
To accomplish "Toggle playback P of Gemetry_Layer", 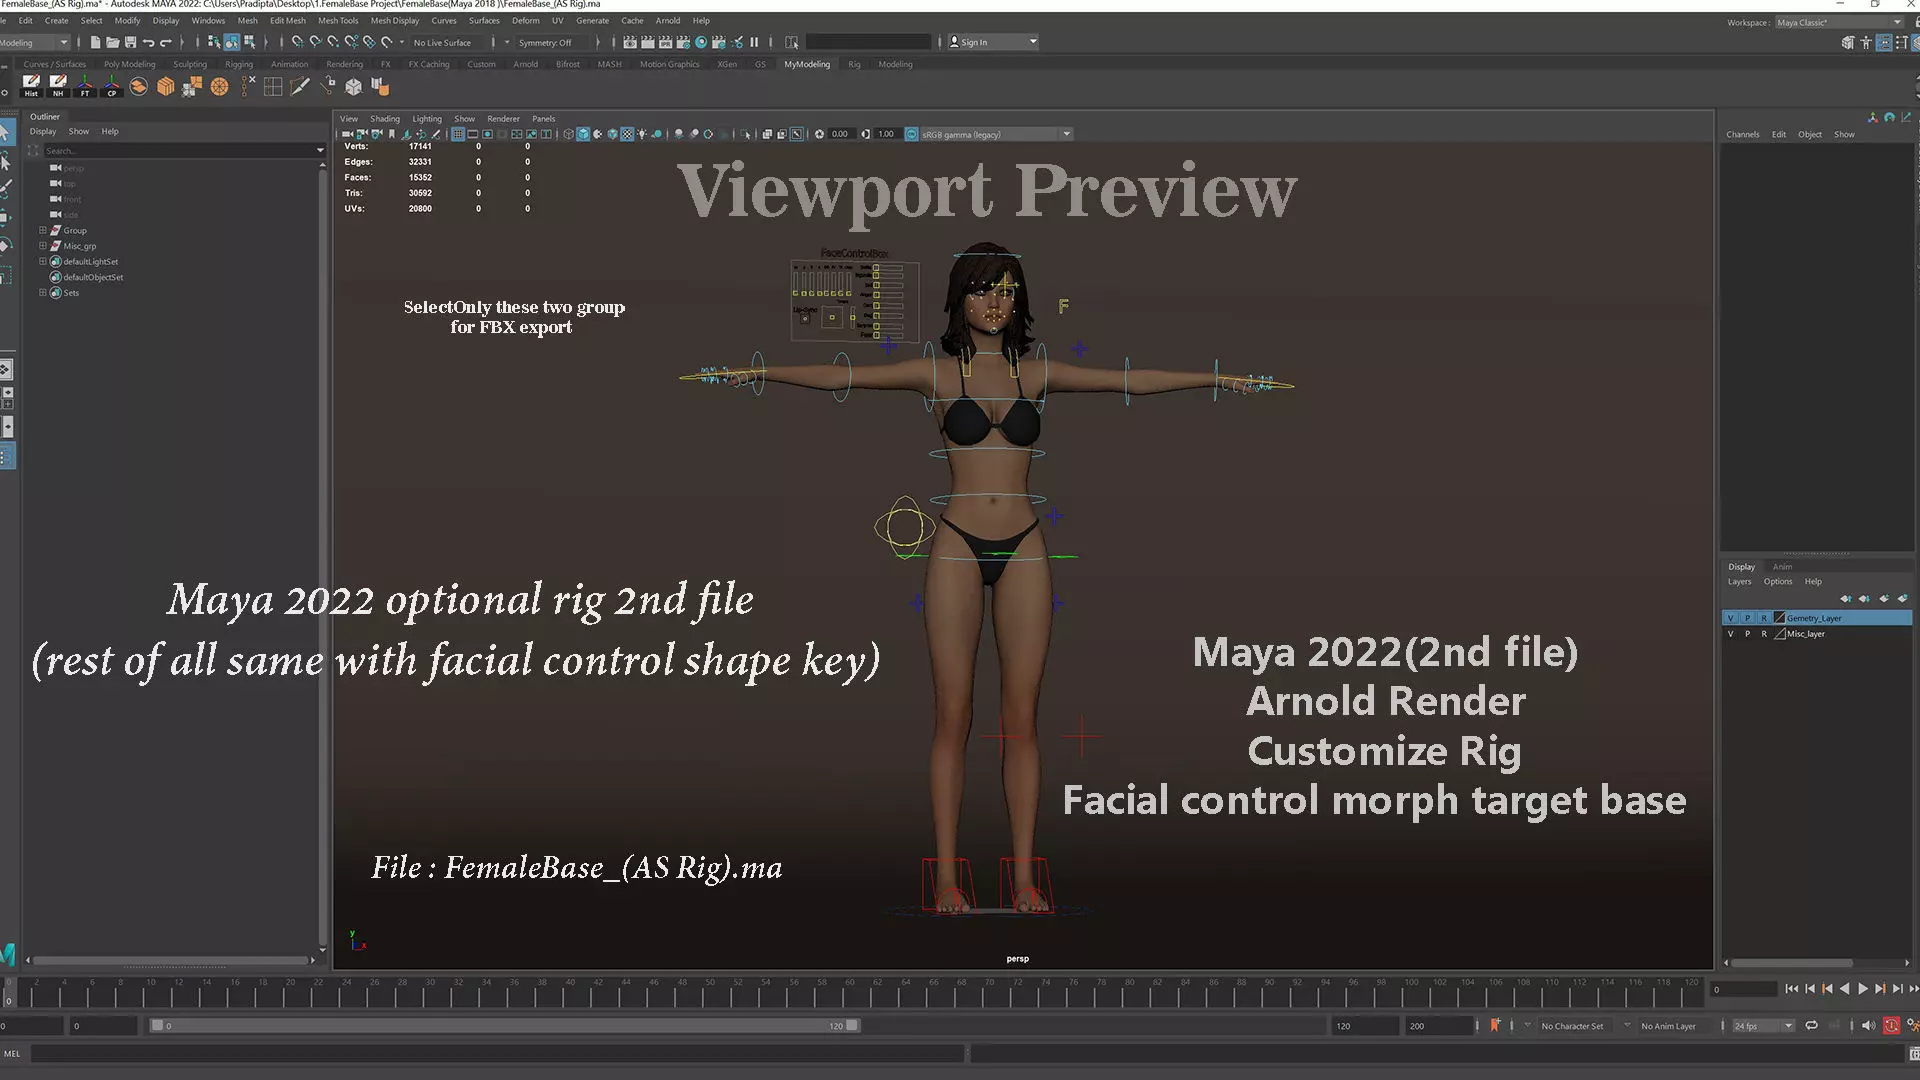I will click(1747, 618).
